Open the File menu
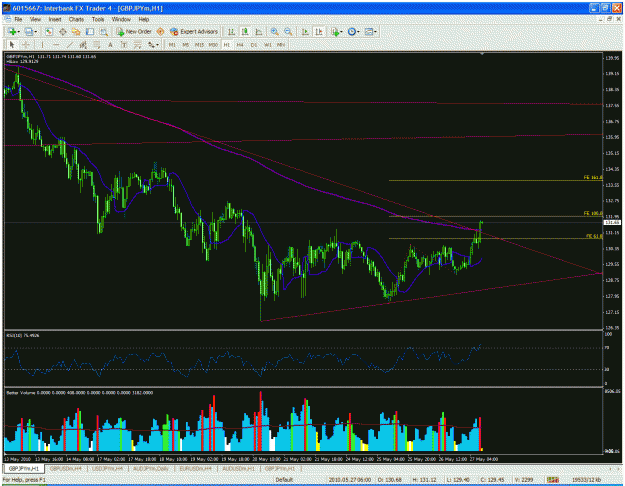This screenshot has width=625, height=486. 18,20
